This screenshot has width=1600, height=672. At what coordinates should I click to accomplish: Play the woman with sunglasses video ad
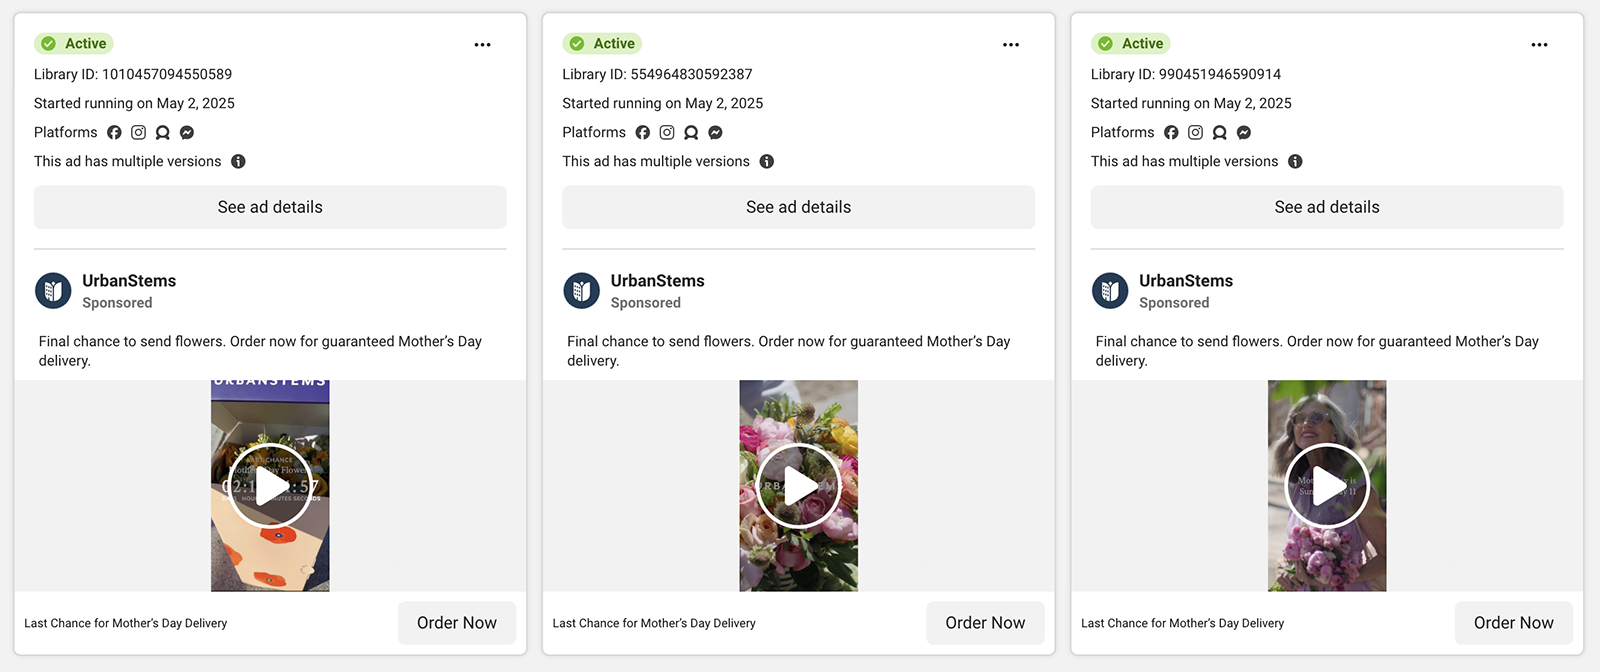pos(1327,486)
